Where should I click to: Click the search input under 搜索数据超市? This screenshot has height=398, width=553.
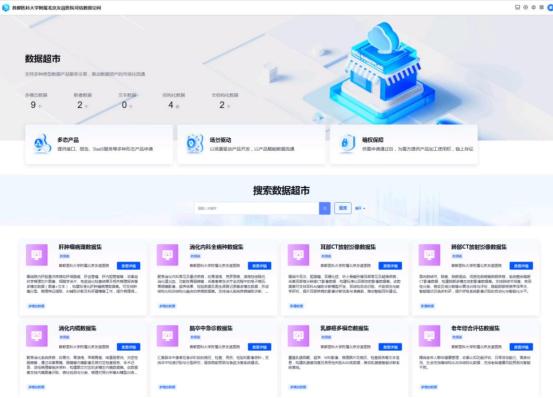click(x=256, y=208)
